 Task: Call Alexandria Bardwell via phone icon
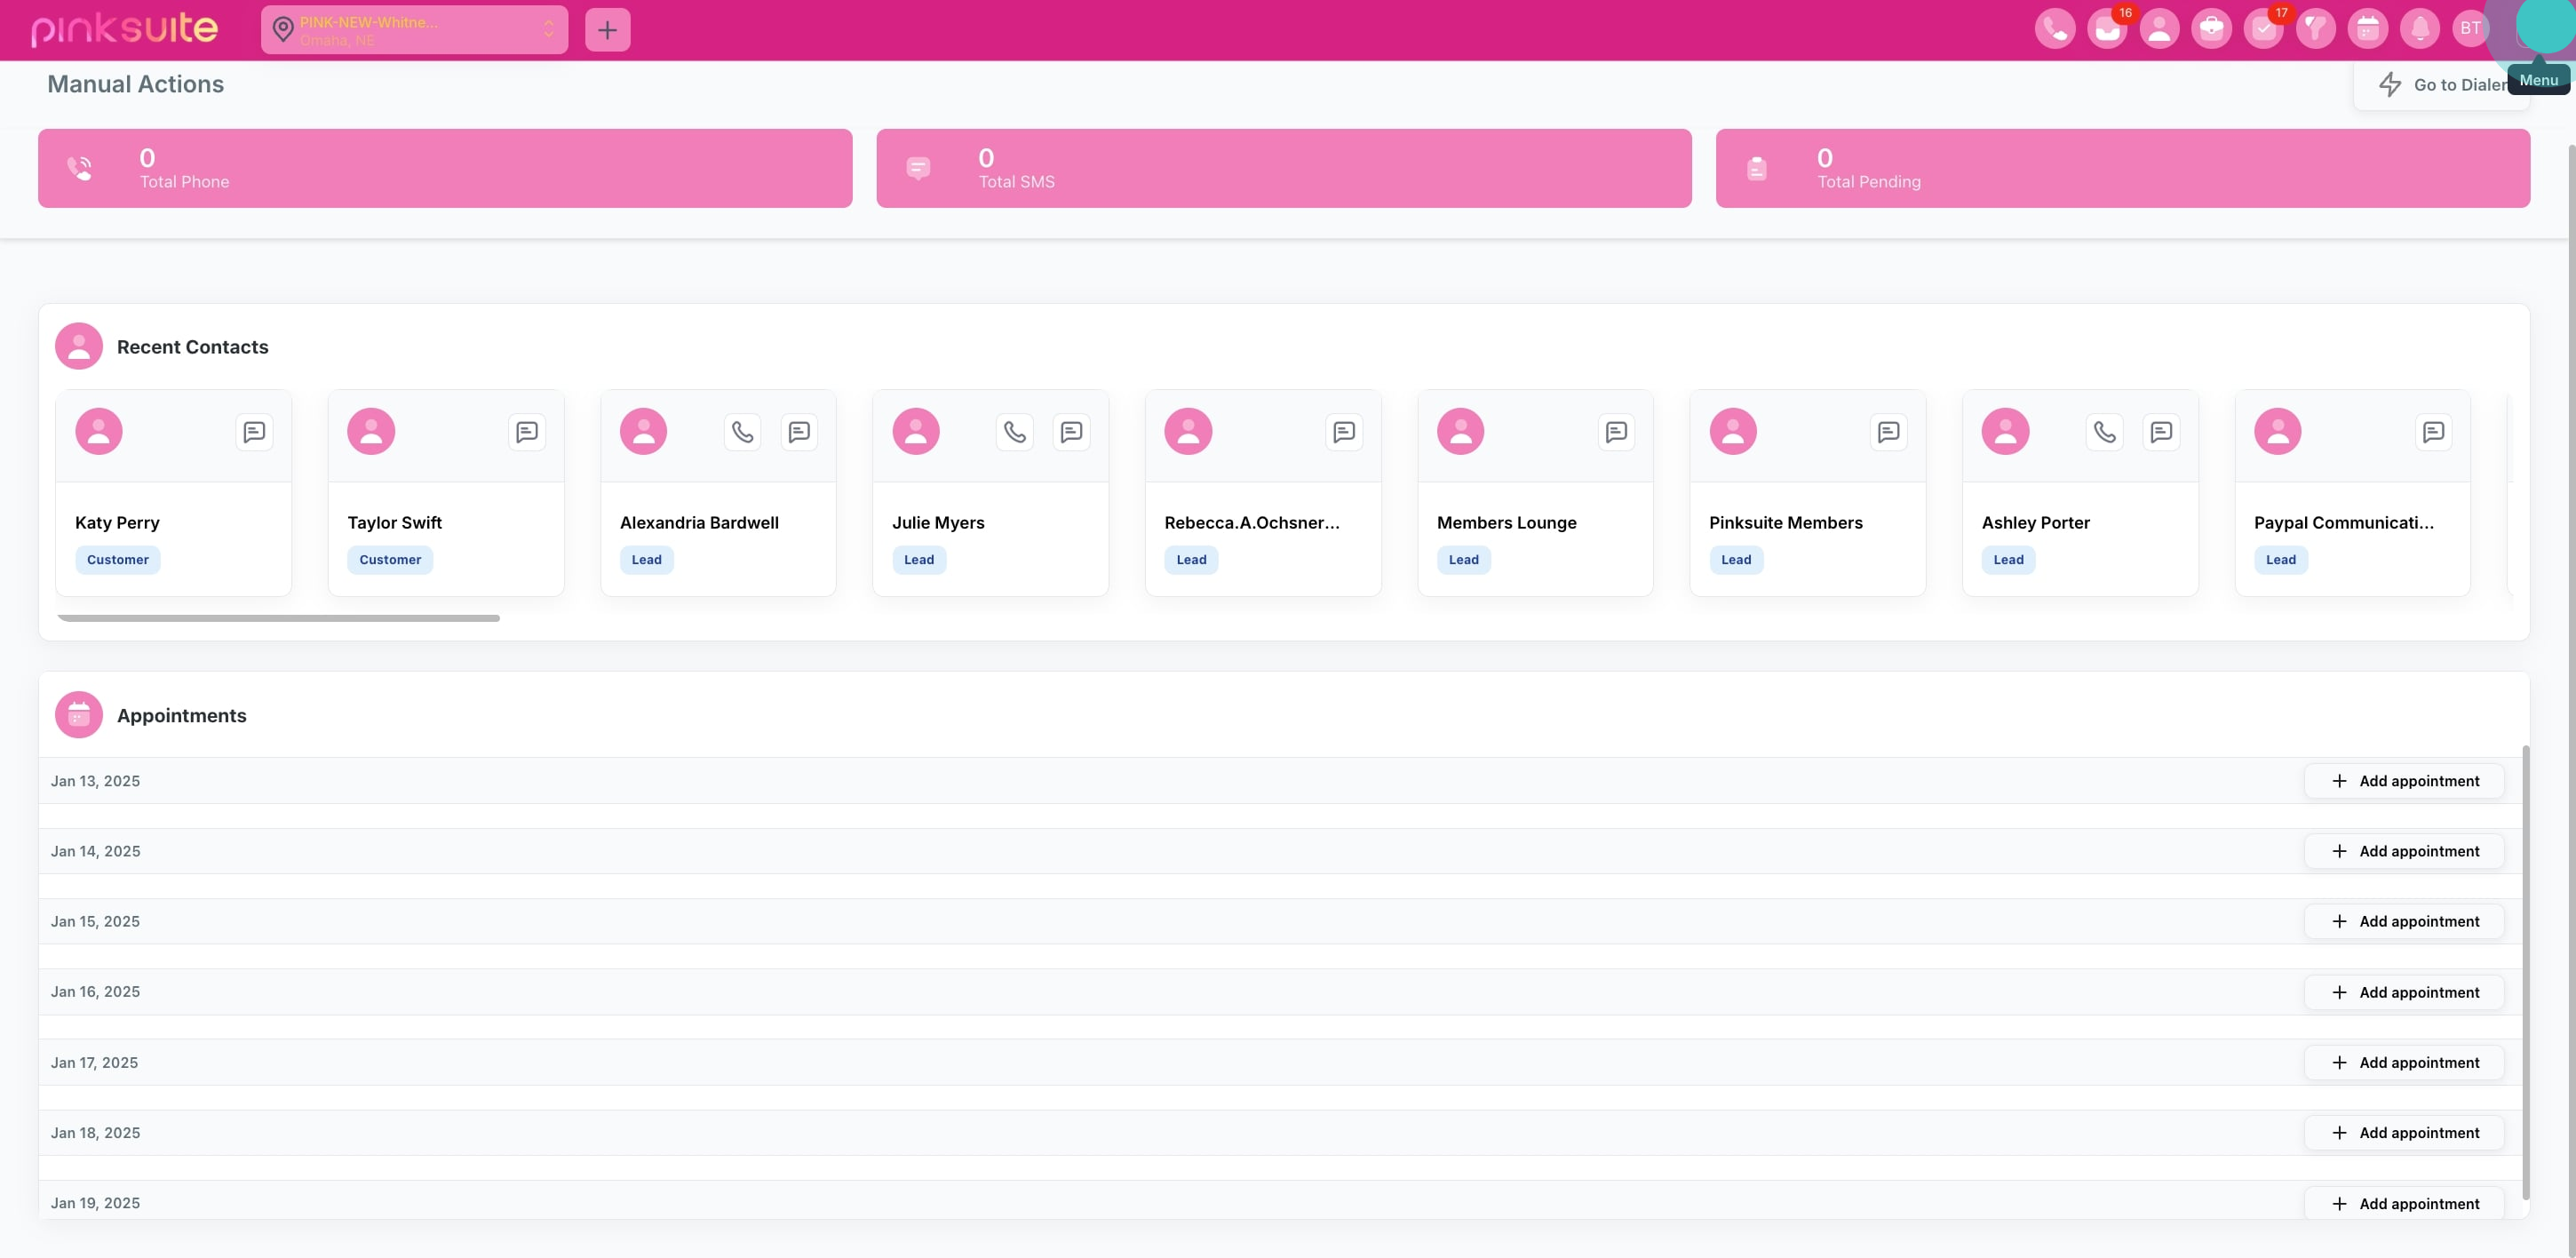point(742,432)
